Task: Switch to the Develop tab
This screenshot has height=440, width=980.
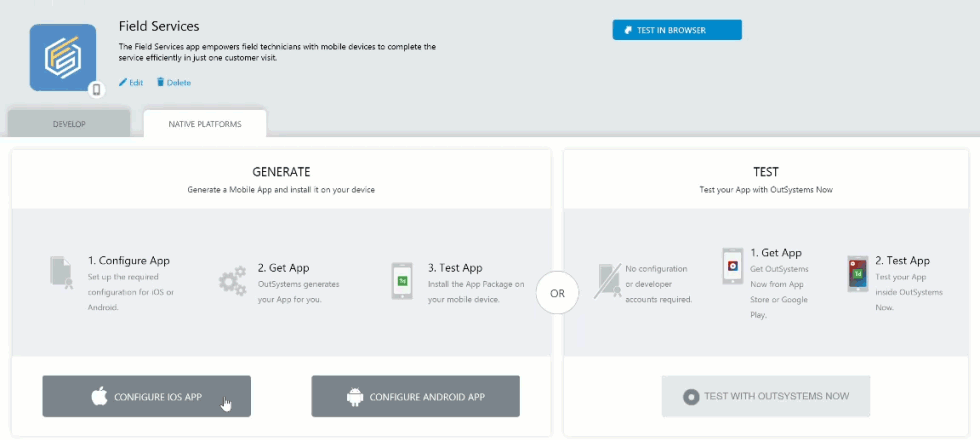Action: click(69, 124)
